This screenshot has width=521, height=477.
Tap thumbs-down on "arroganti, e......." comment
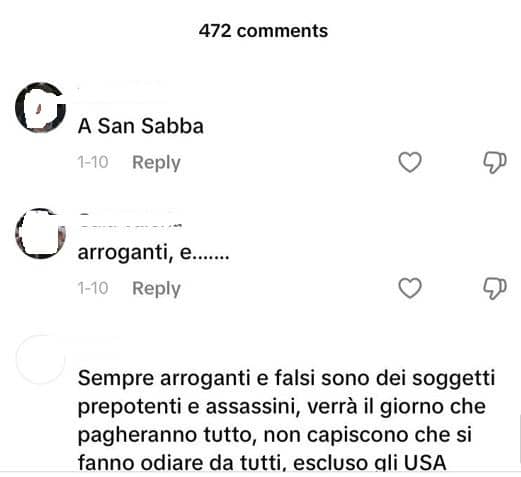(495, 288)
